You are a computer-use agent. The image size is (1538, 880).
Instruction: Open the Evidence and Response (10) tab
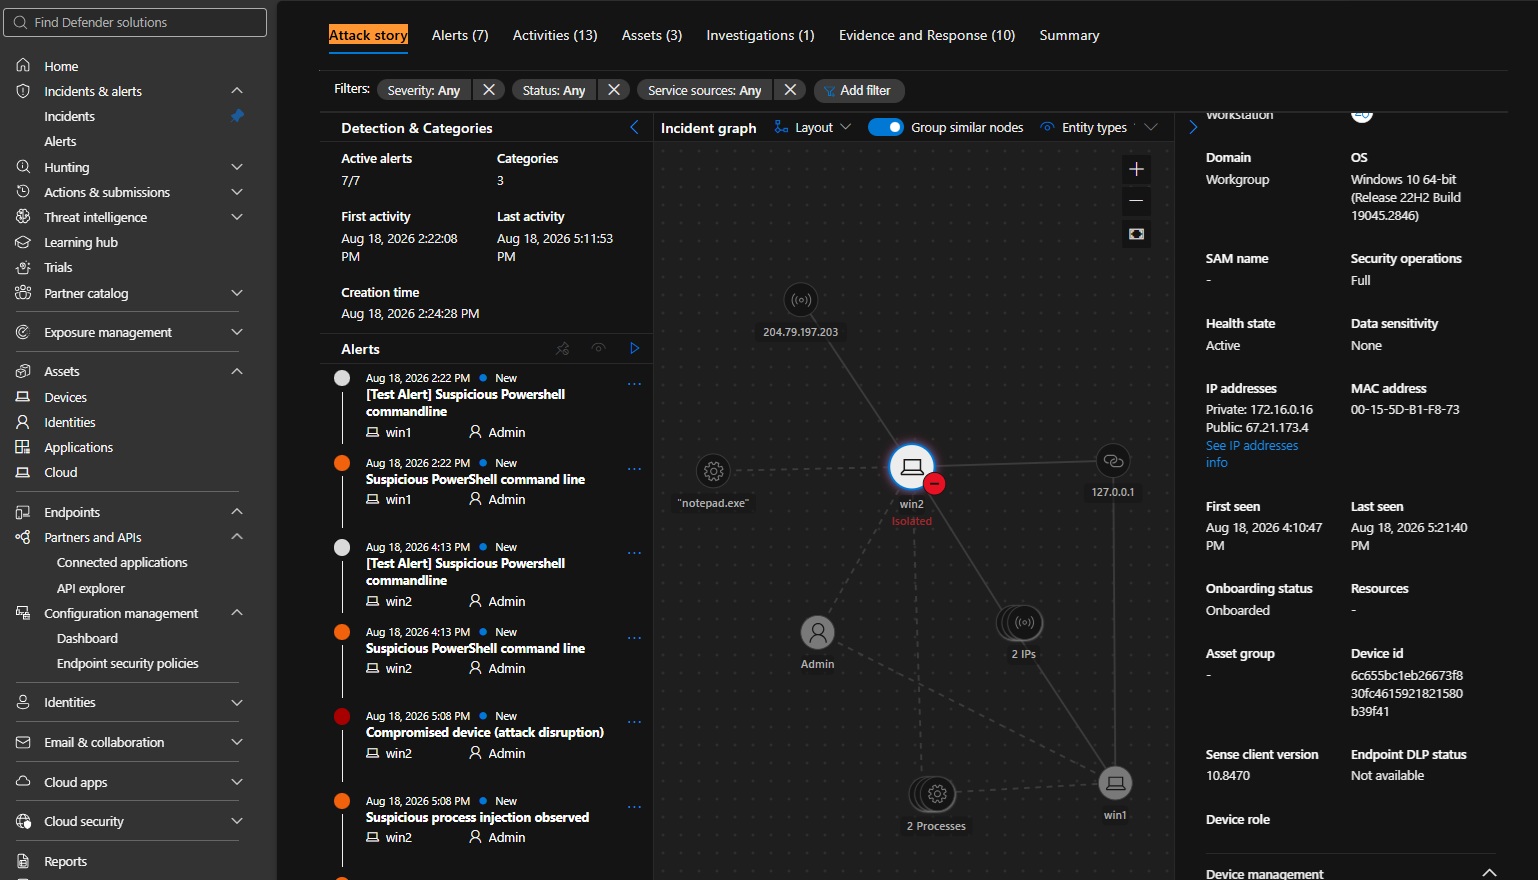[927, 35]
